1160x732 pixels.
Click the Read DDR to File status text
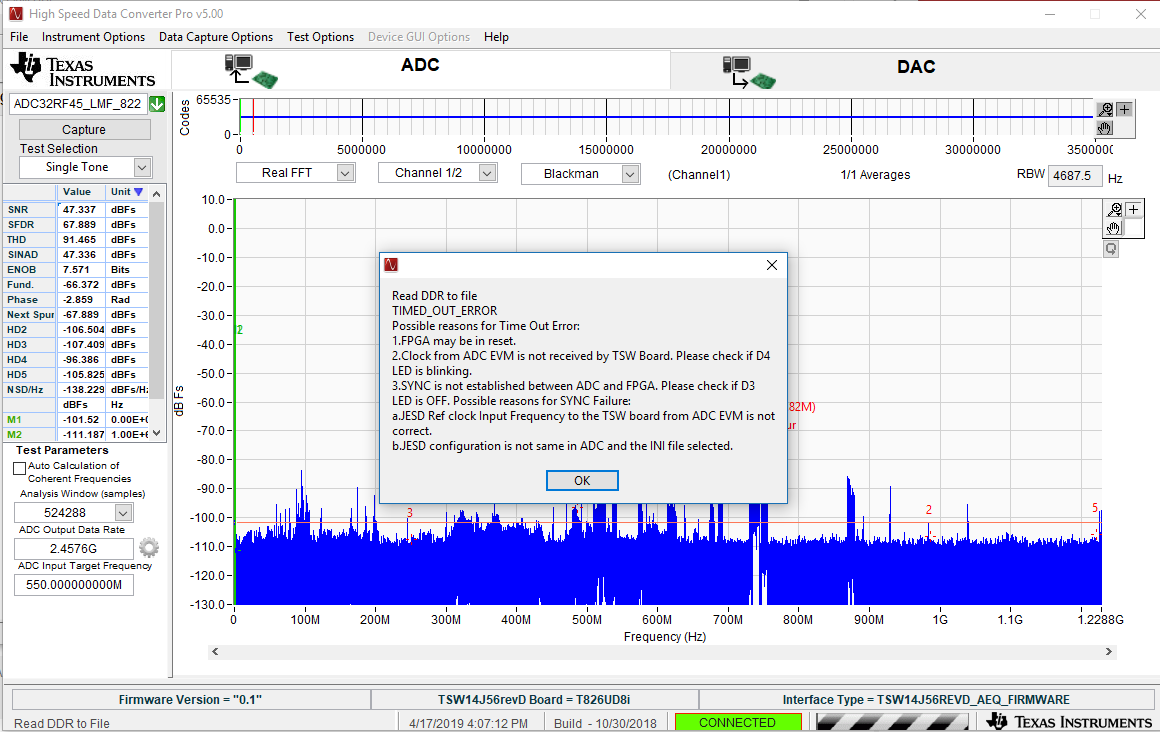tap(62, 723)
